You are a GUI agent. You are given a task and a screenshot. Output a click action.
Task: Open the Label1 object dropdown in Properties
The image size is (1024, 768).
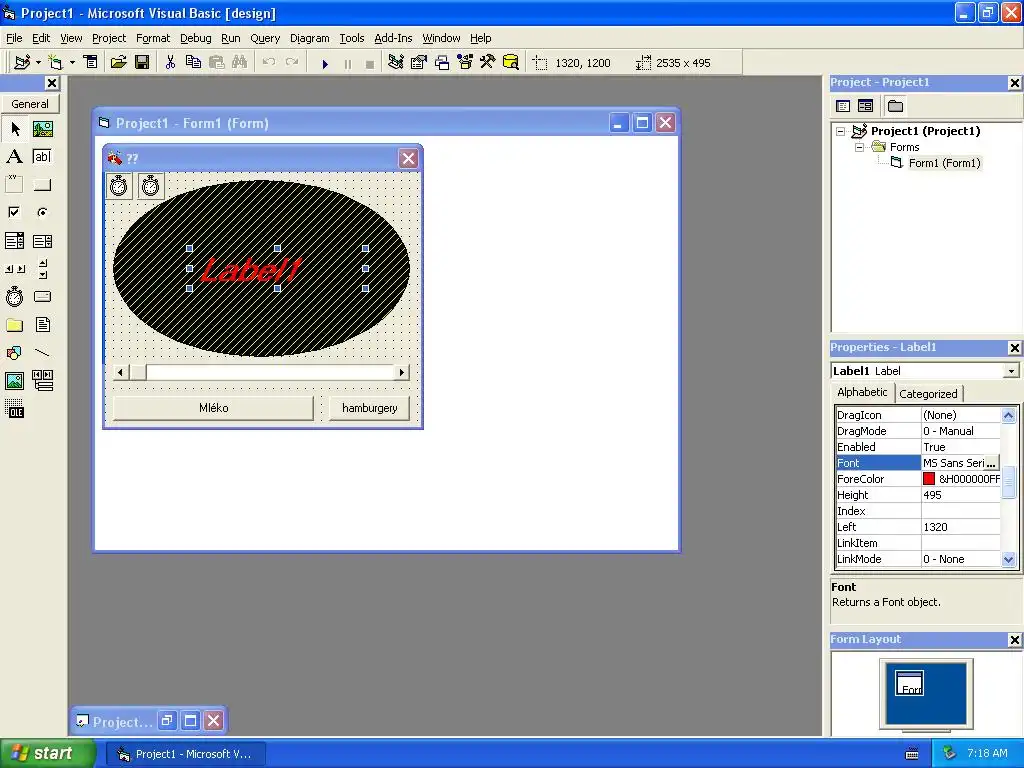1011,371
